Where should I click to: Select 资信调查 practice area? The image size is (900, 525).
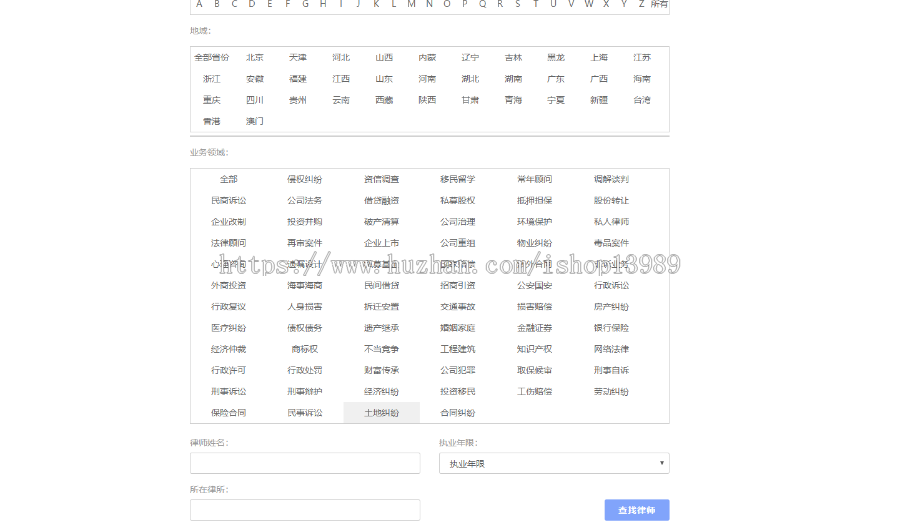tap(381, 179)
